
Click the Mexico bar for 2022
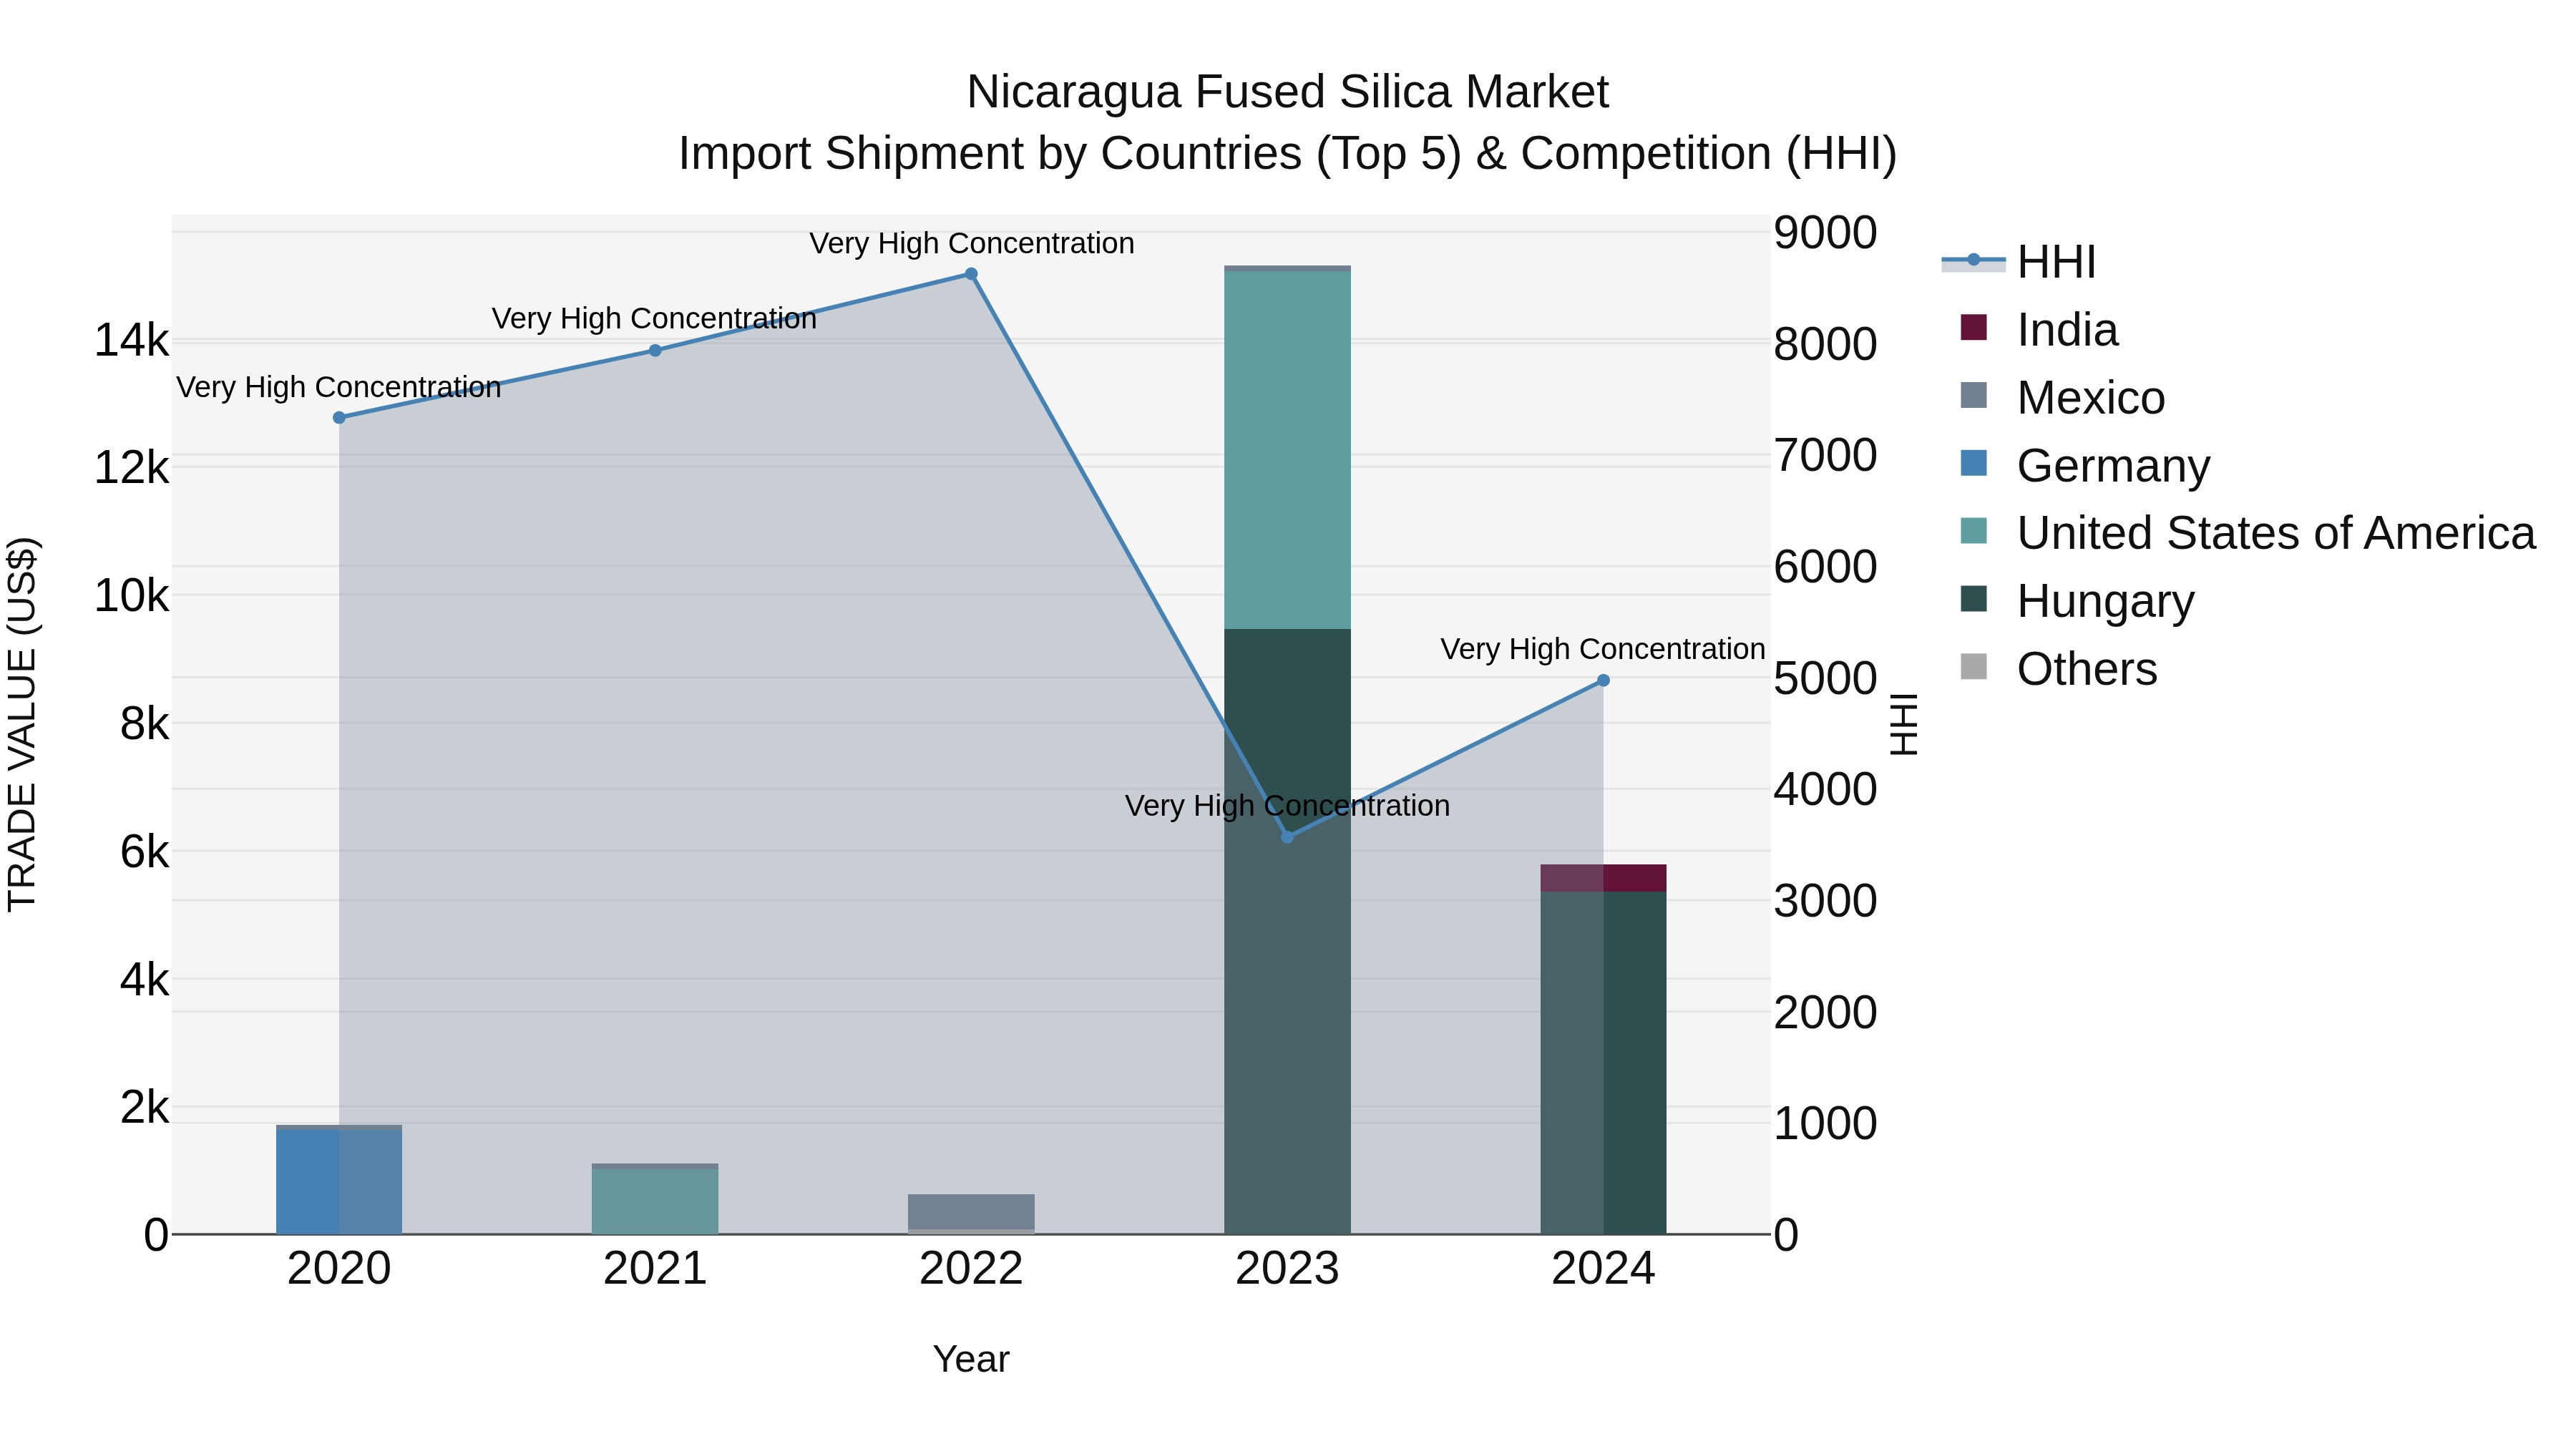pyautogui.click(x=971, y=1212)
